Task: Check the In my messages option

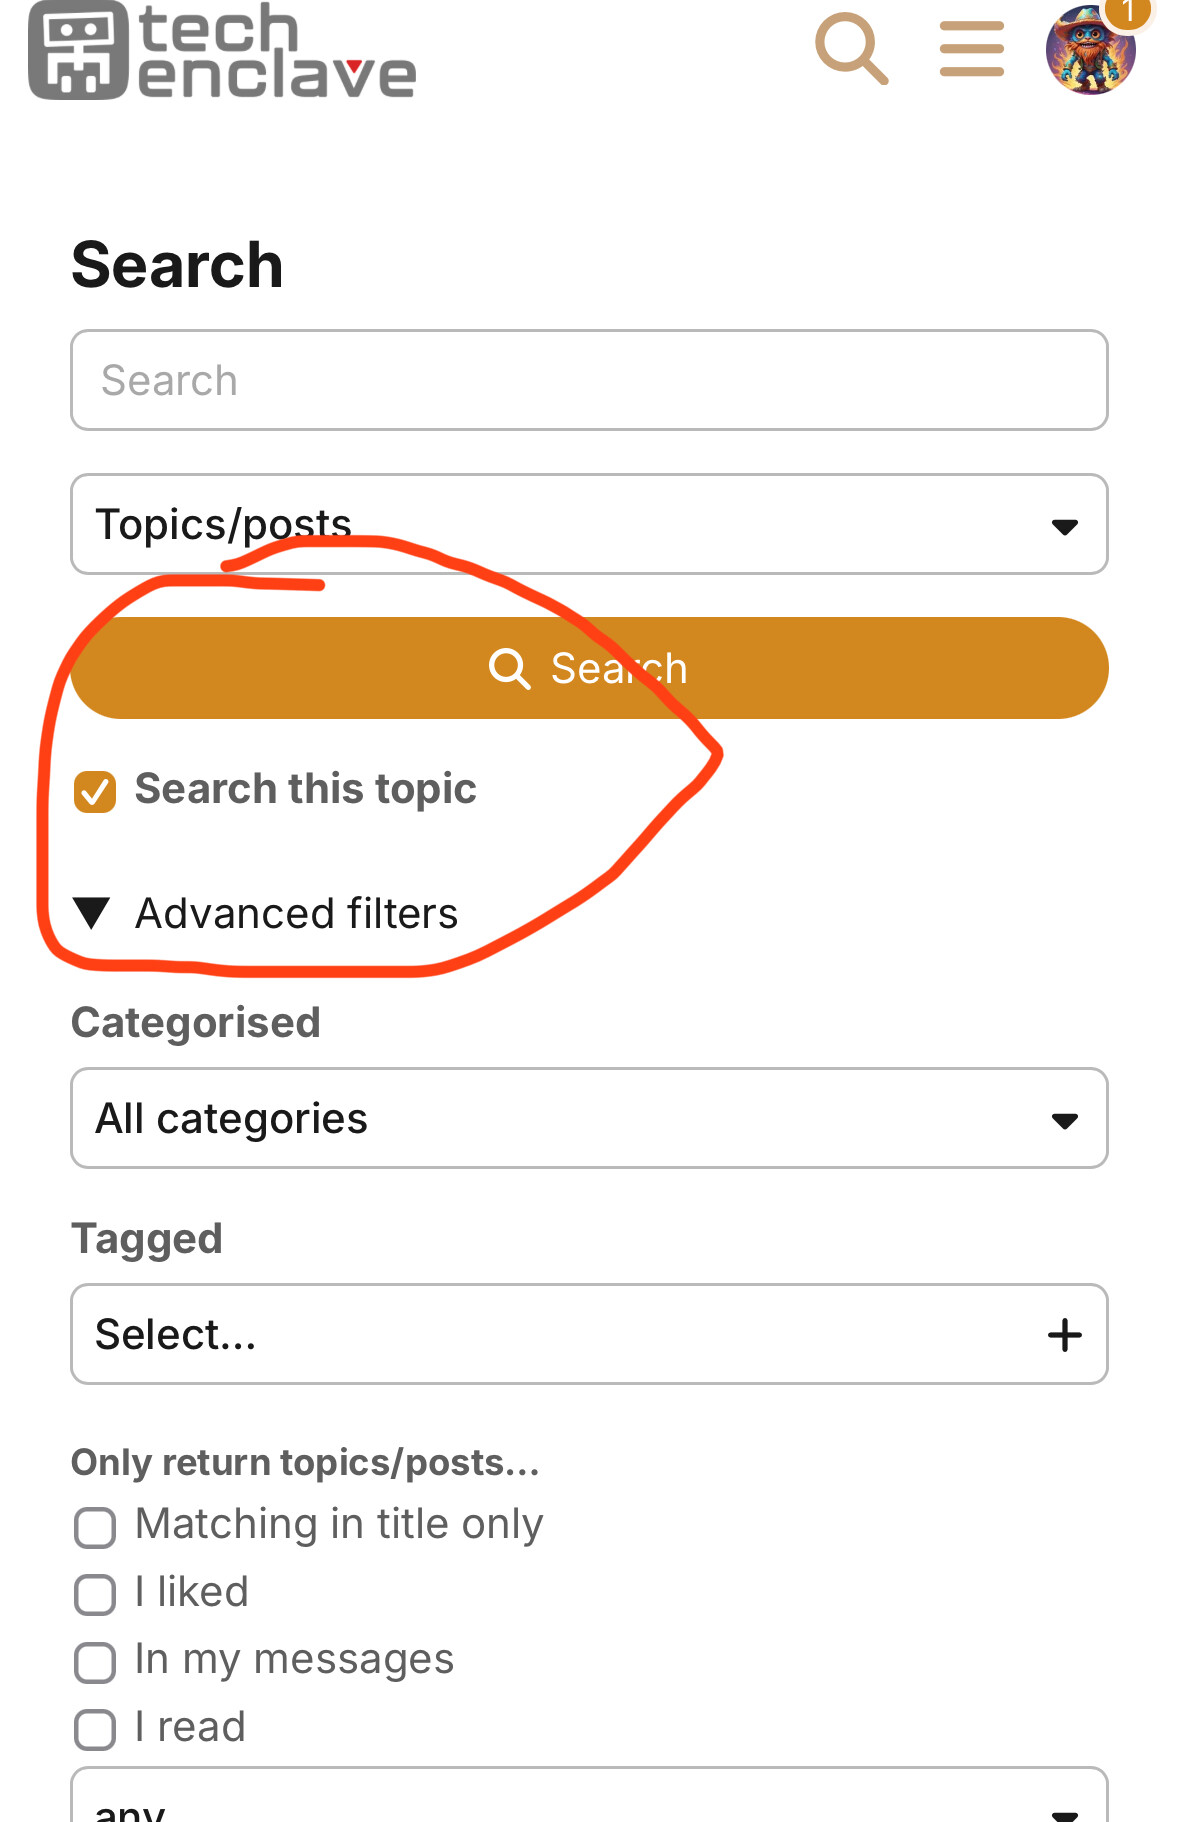Action: (x=95, y=1662)
